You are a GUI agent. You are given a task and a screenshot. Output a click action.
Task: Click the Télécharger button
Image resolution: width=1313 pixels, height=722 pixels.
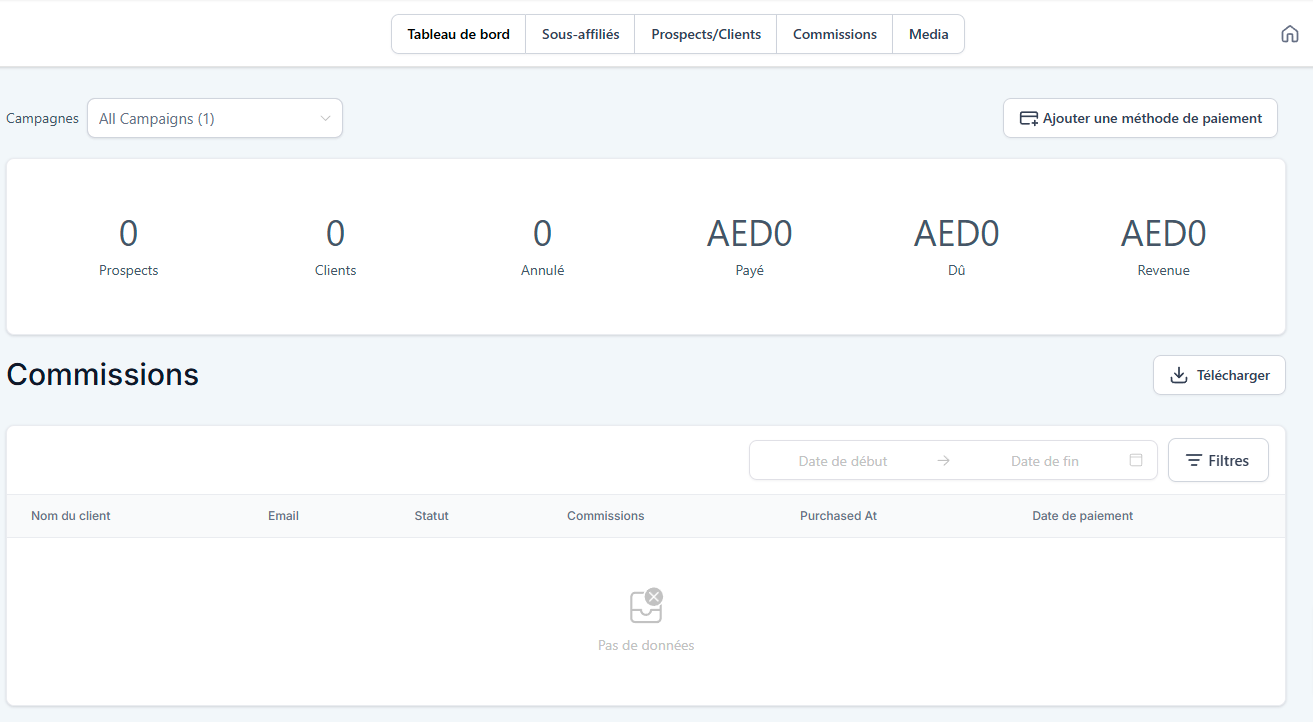click(x=1219, y=375)
